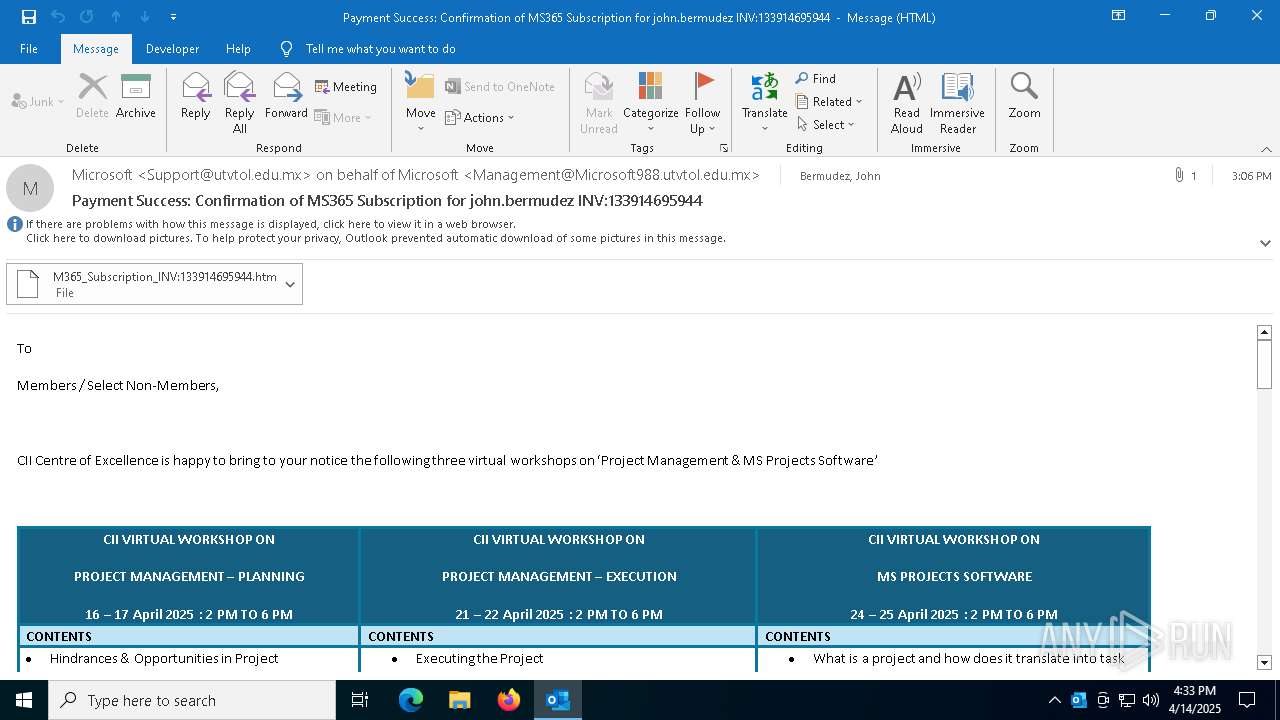
Task: Open the Customize Quick Access Toolbar dropdown
Action: coord(173,16)
